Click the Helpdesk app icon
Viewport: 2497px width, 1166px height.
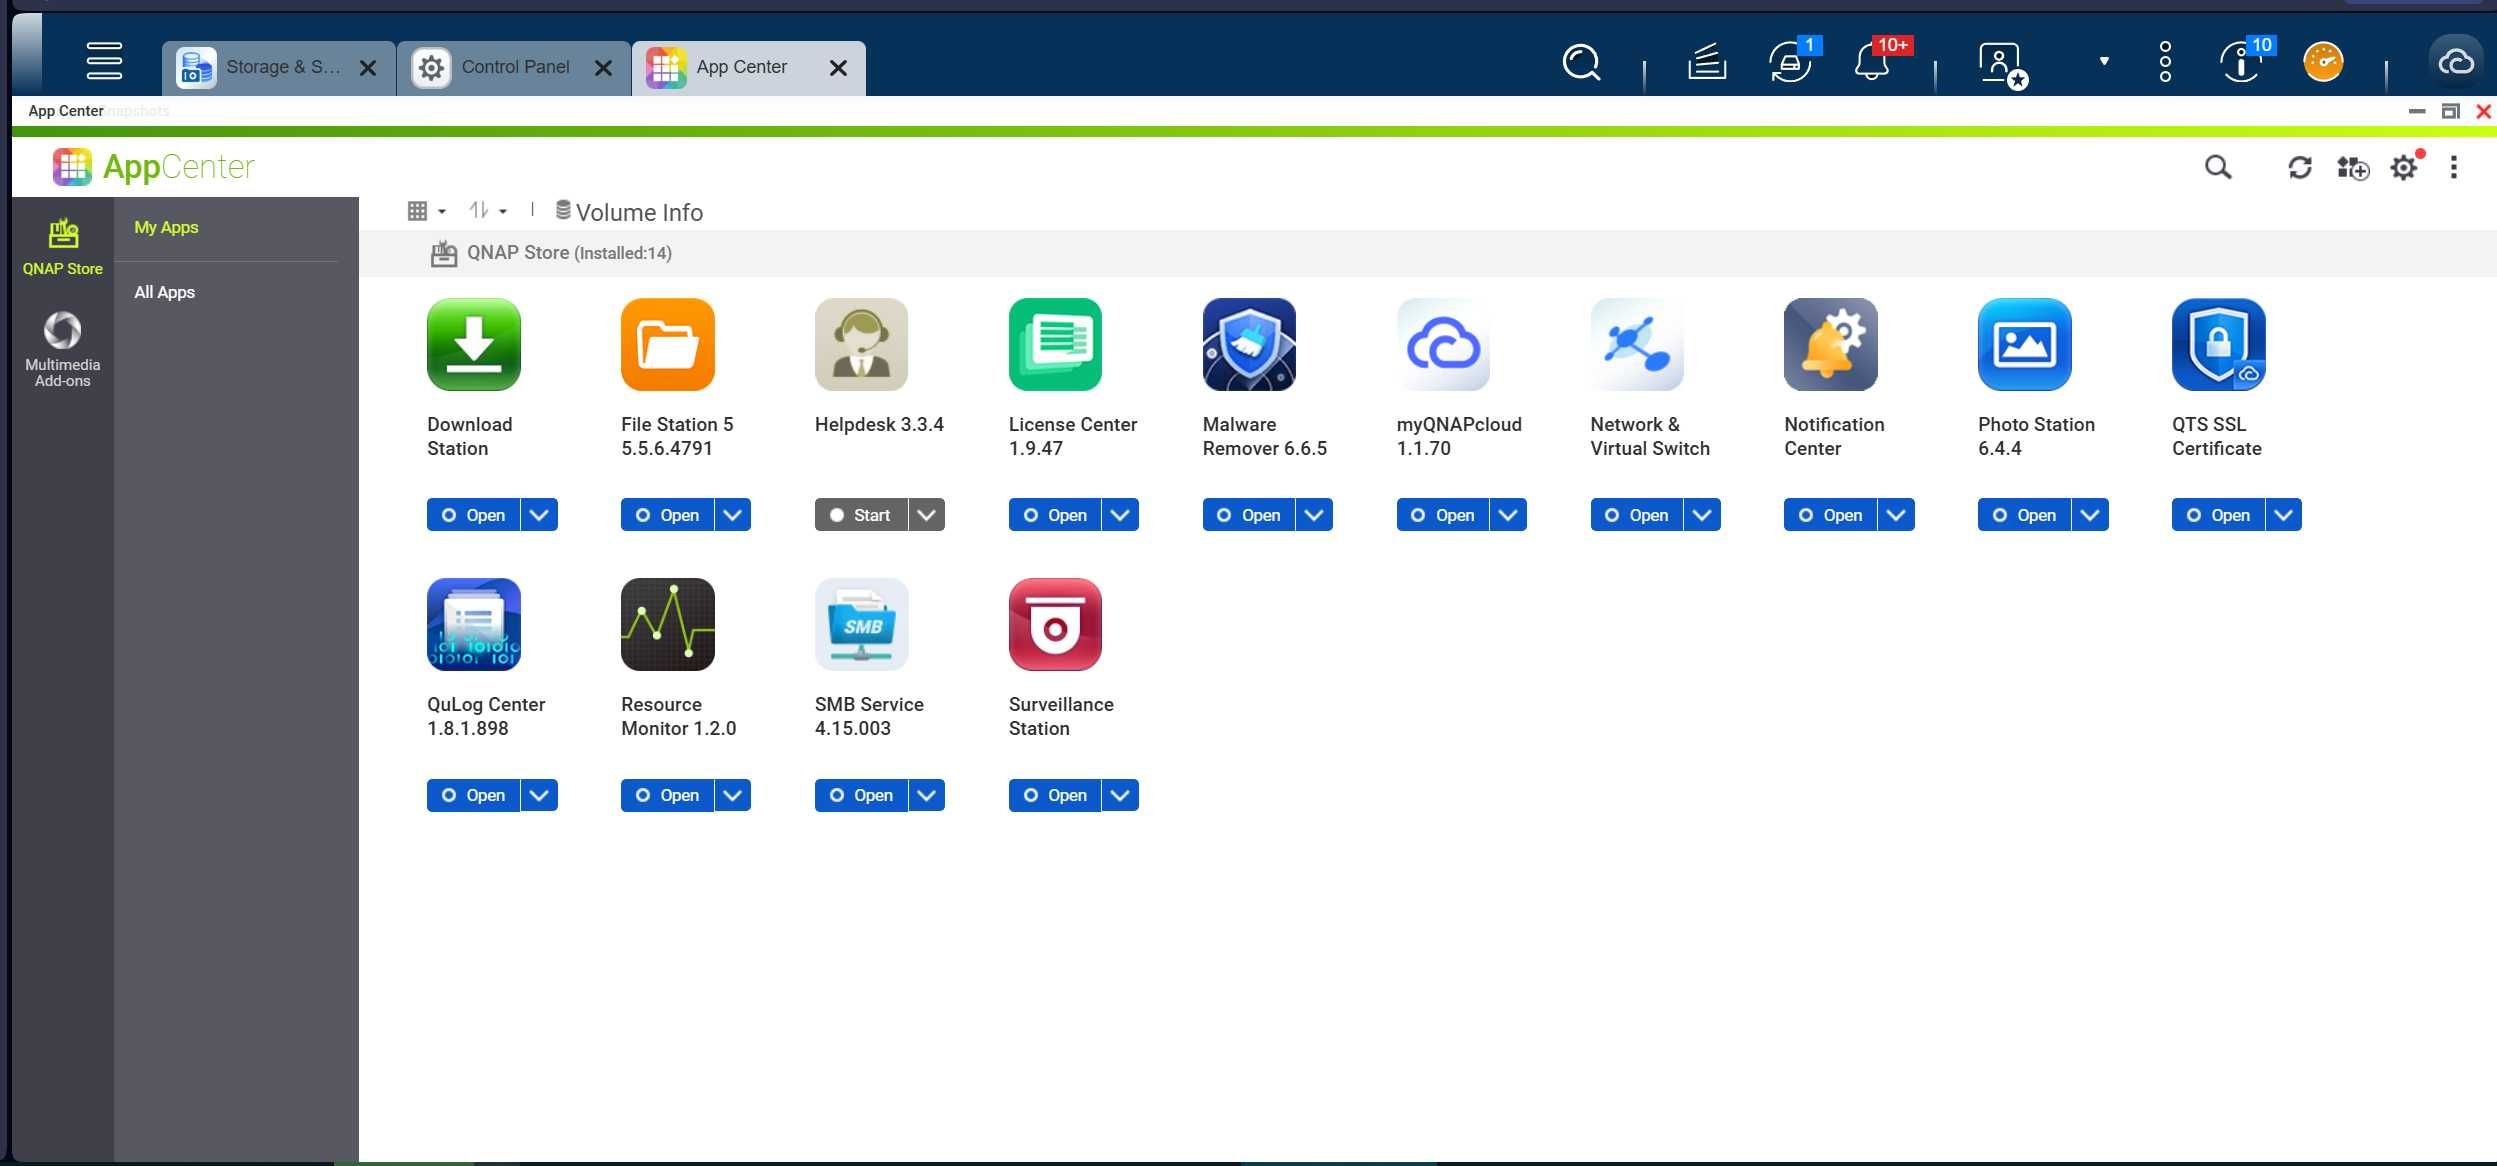point(861,344)
